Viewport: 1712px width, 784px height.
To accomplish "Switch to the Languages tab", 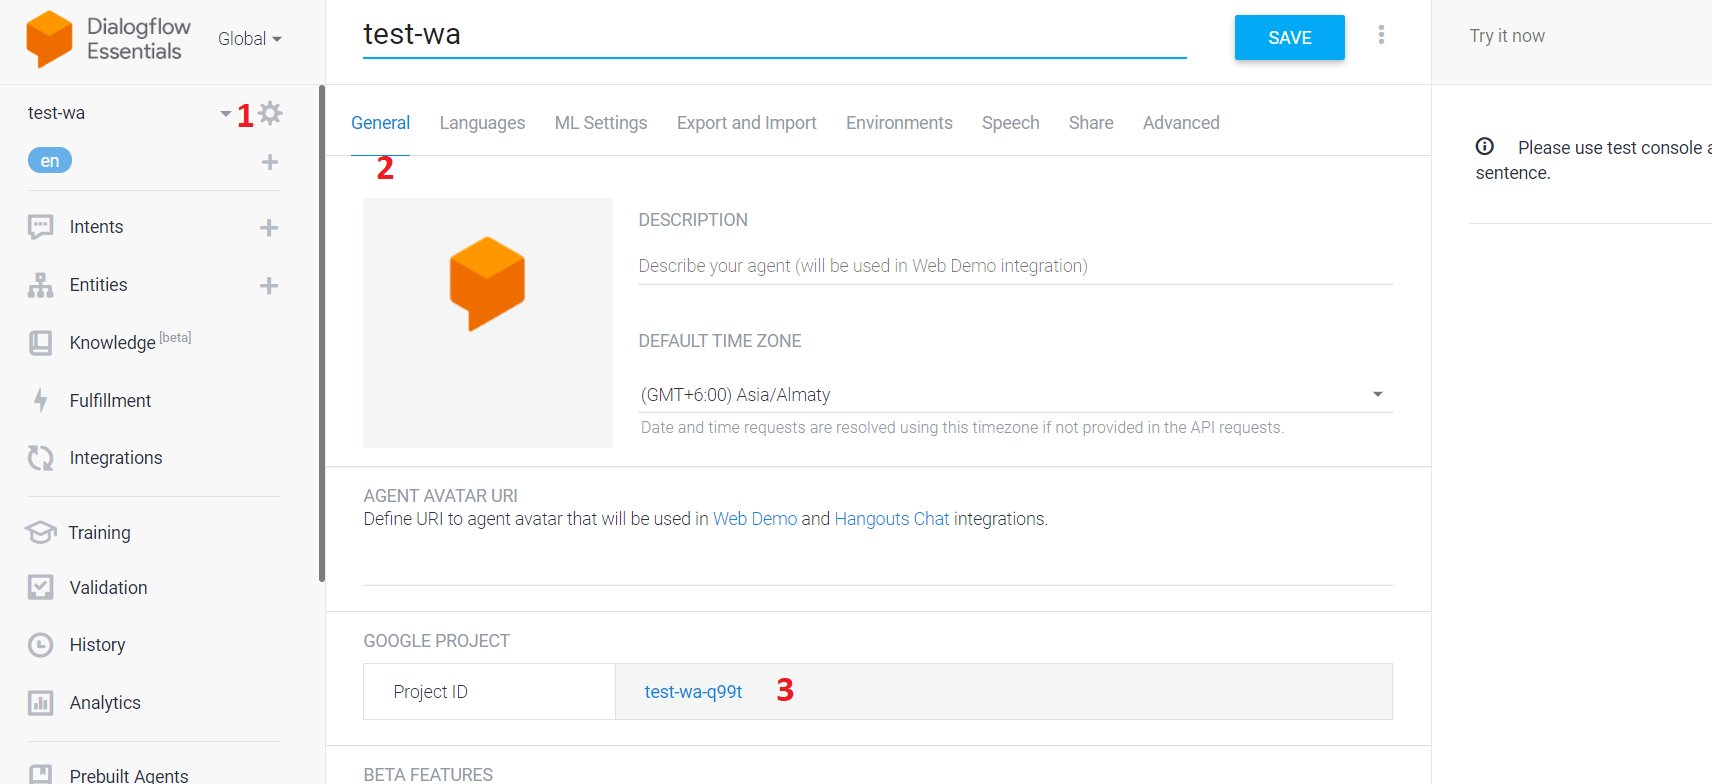I will click(482, 123).
